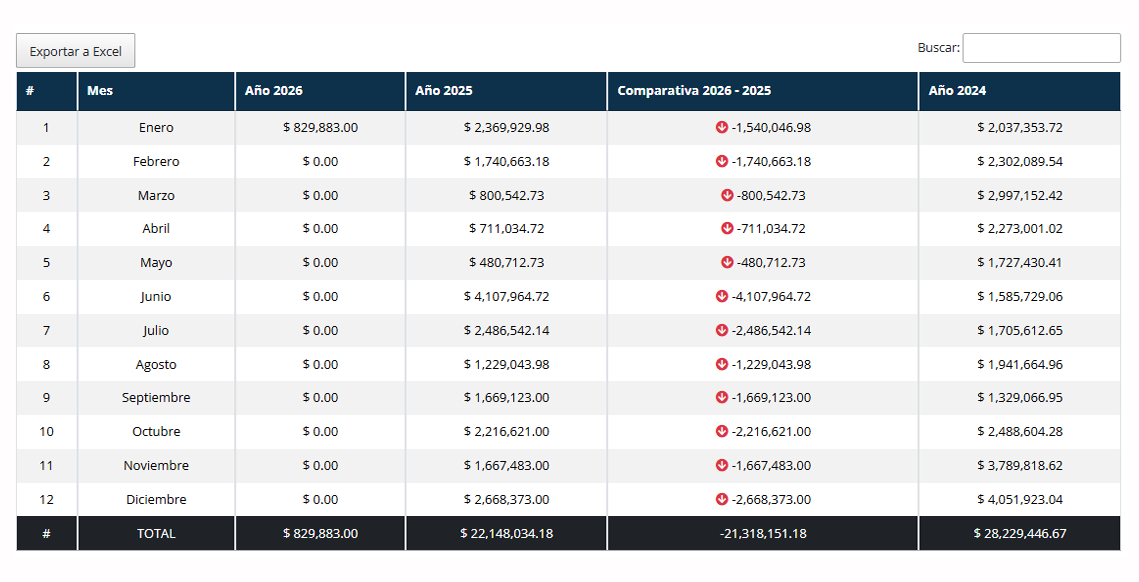Click the down-arrow icon in Agosto row
This screenshot has width=1139, height=582.
point(722,364)
